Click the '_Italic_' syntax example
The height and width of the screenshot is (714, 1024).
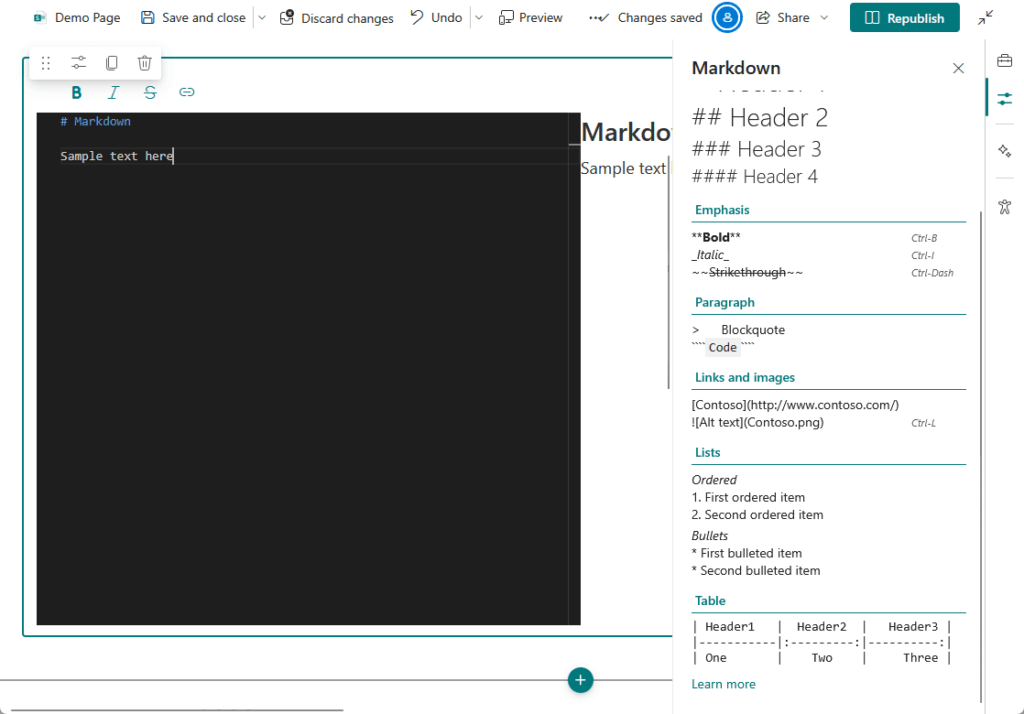(x=710, y=255)
